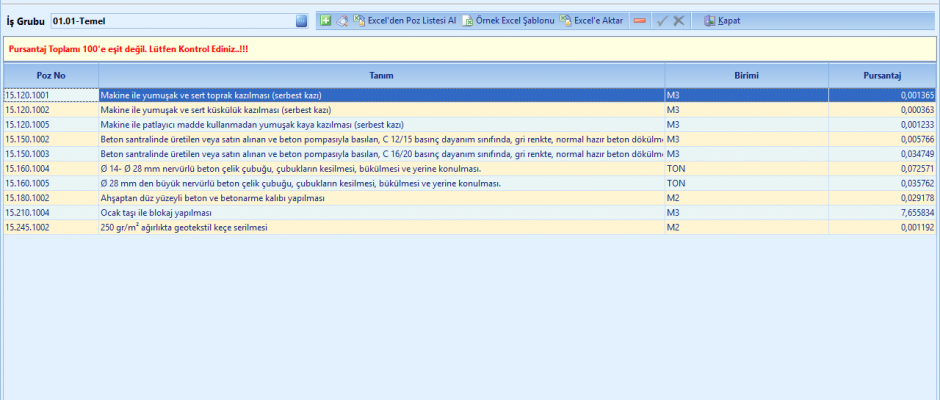Click the red minus delete icon

[x=639, y=20]
